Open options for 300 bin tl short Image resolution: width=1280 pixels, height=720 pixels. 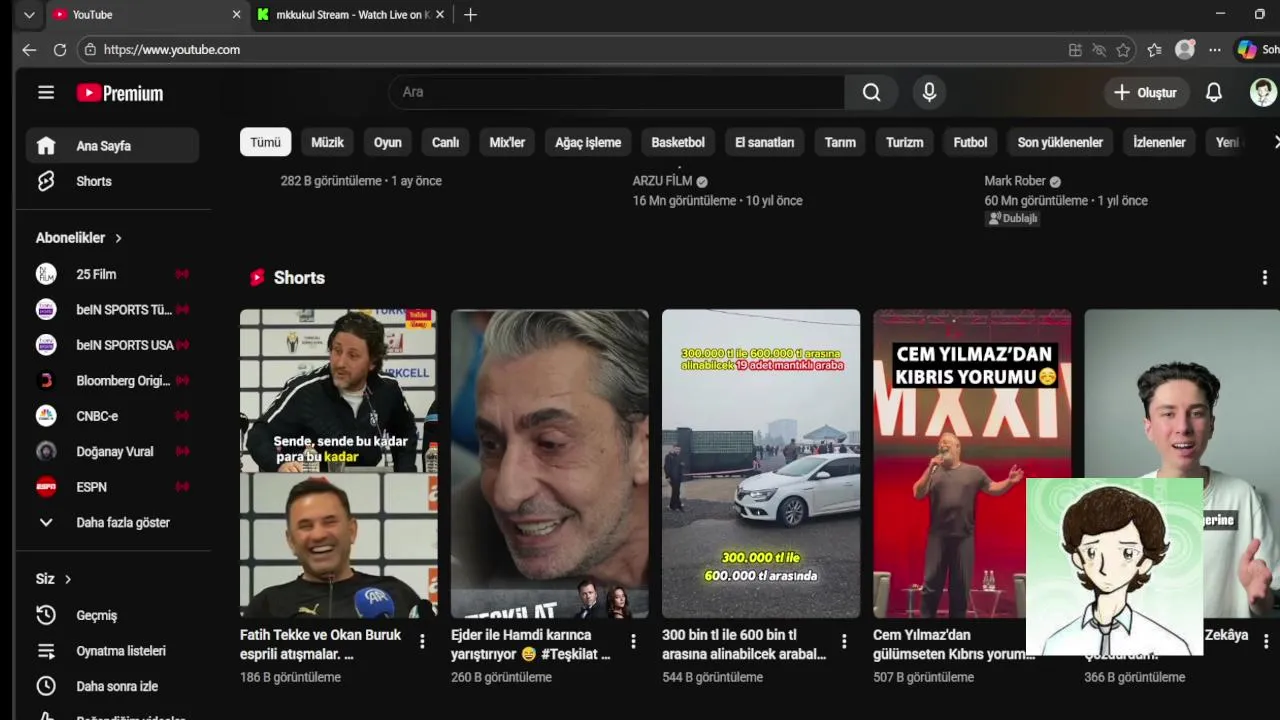point(844,641)
